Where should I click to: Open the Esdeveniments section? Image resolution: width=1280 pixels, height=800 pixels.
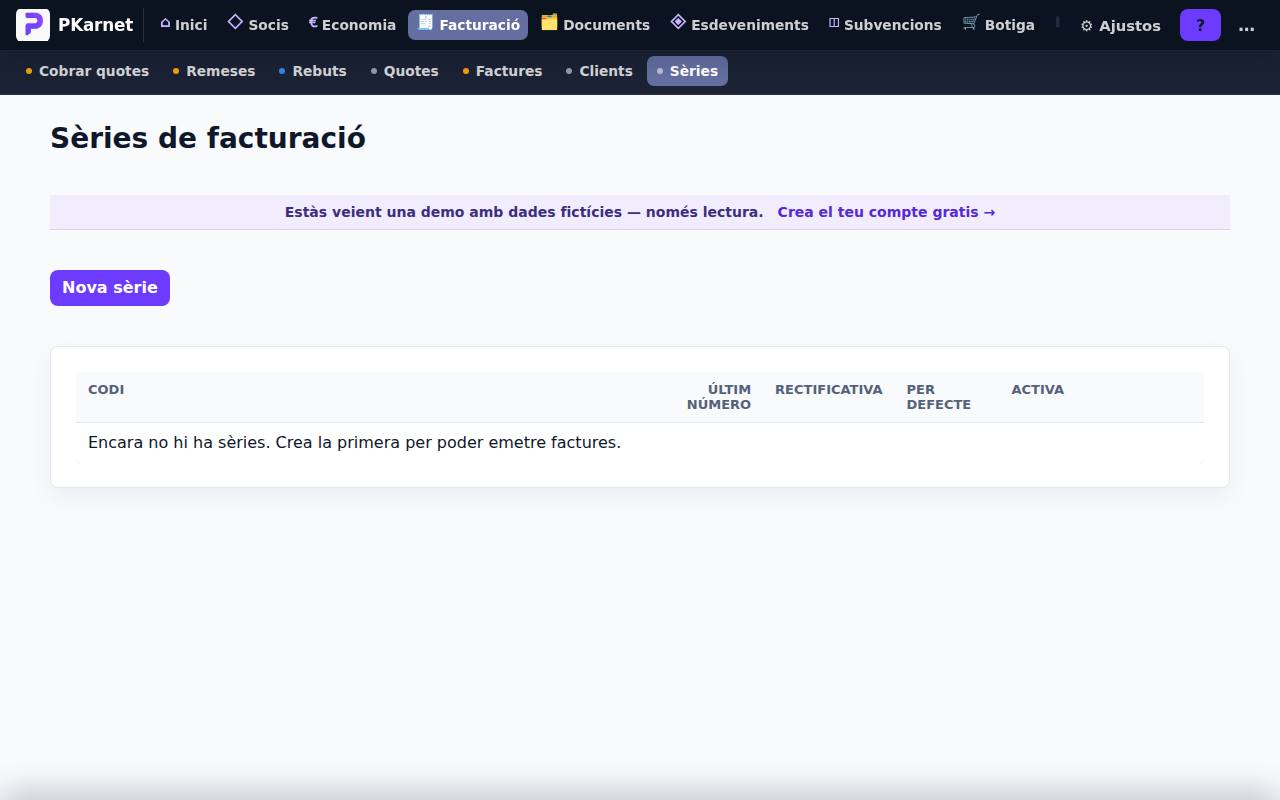click(x=739, y=25)
